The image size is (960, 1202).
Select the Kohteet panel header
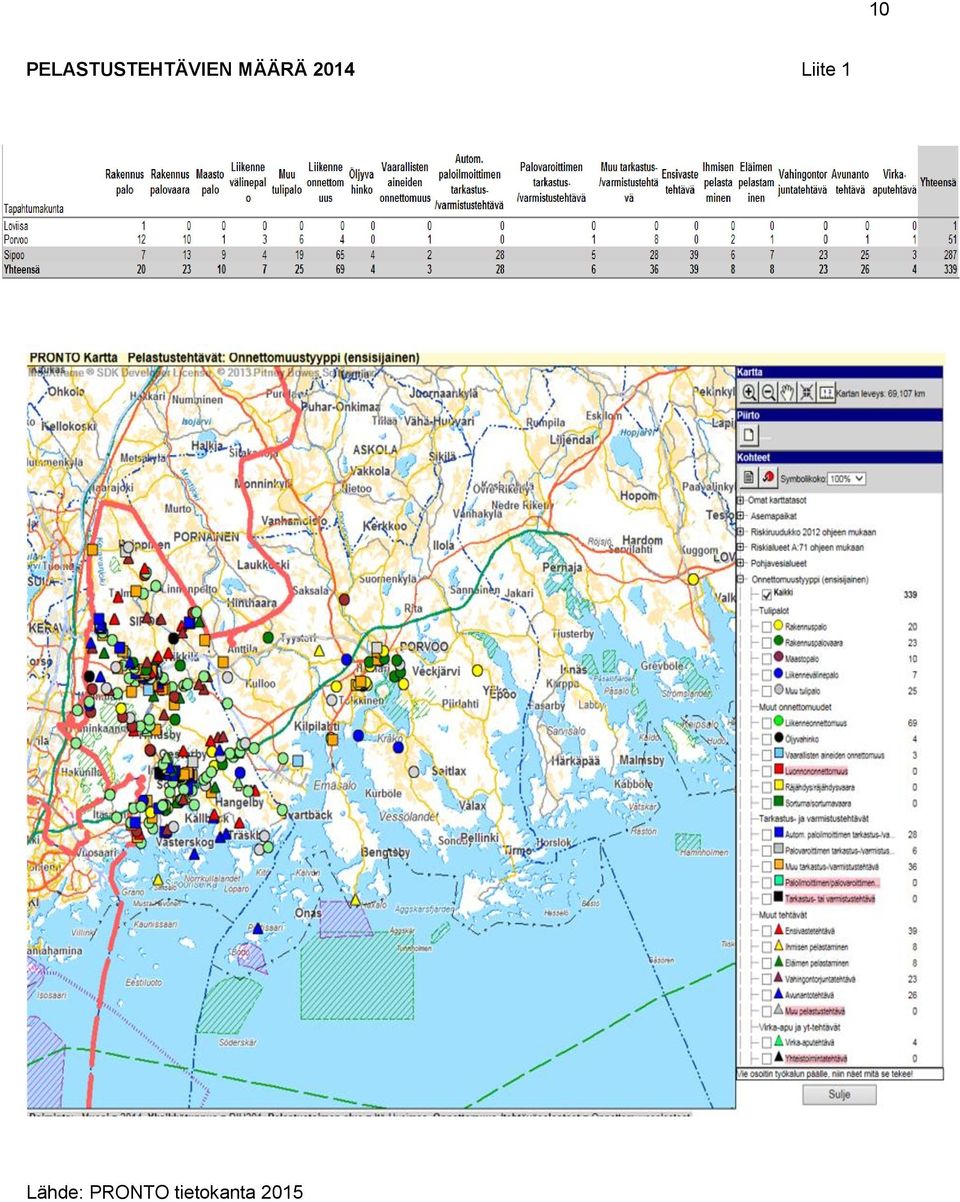pyautogui.click(x=839, y=457)
